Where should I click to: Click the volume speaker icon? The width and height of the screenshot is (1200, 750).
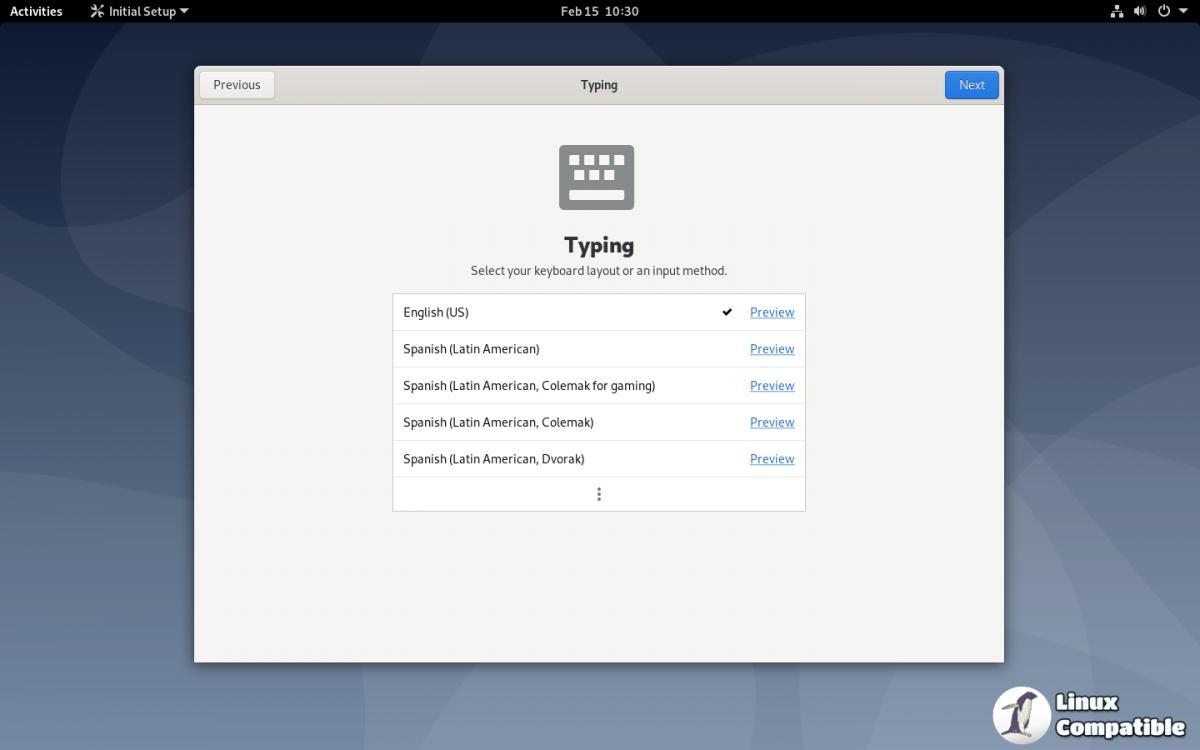[x=1140, y=12]
